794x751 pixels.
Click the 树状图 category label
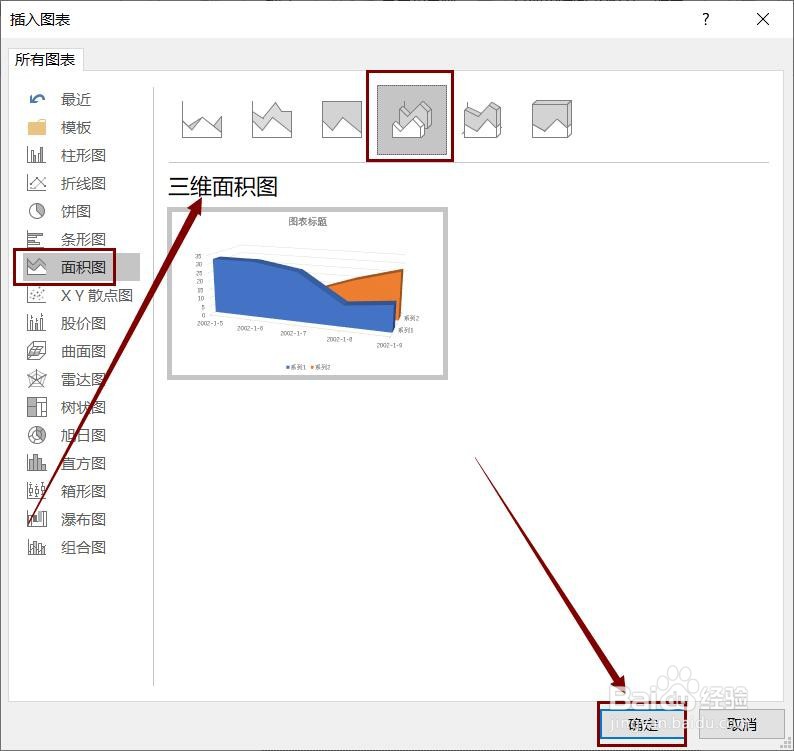click(83, 407)
